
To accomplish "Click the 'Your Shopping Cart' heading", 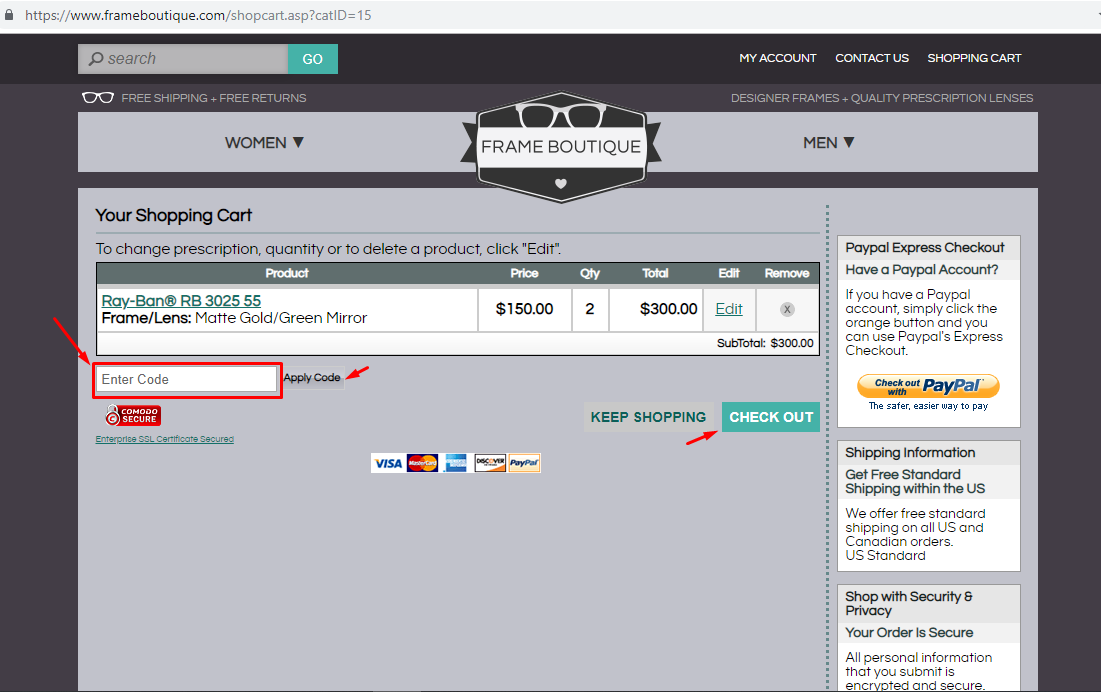I will [x=173, y=215].
